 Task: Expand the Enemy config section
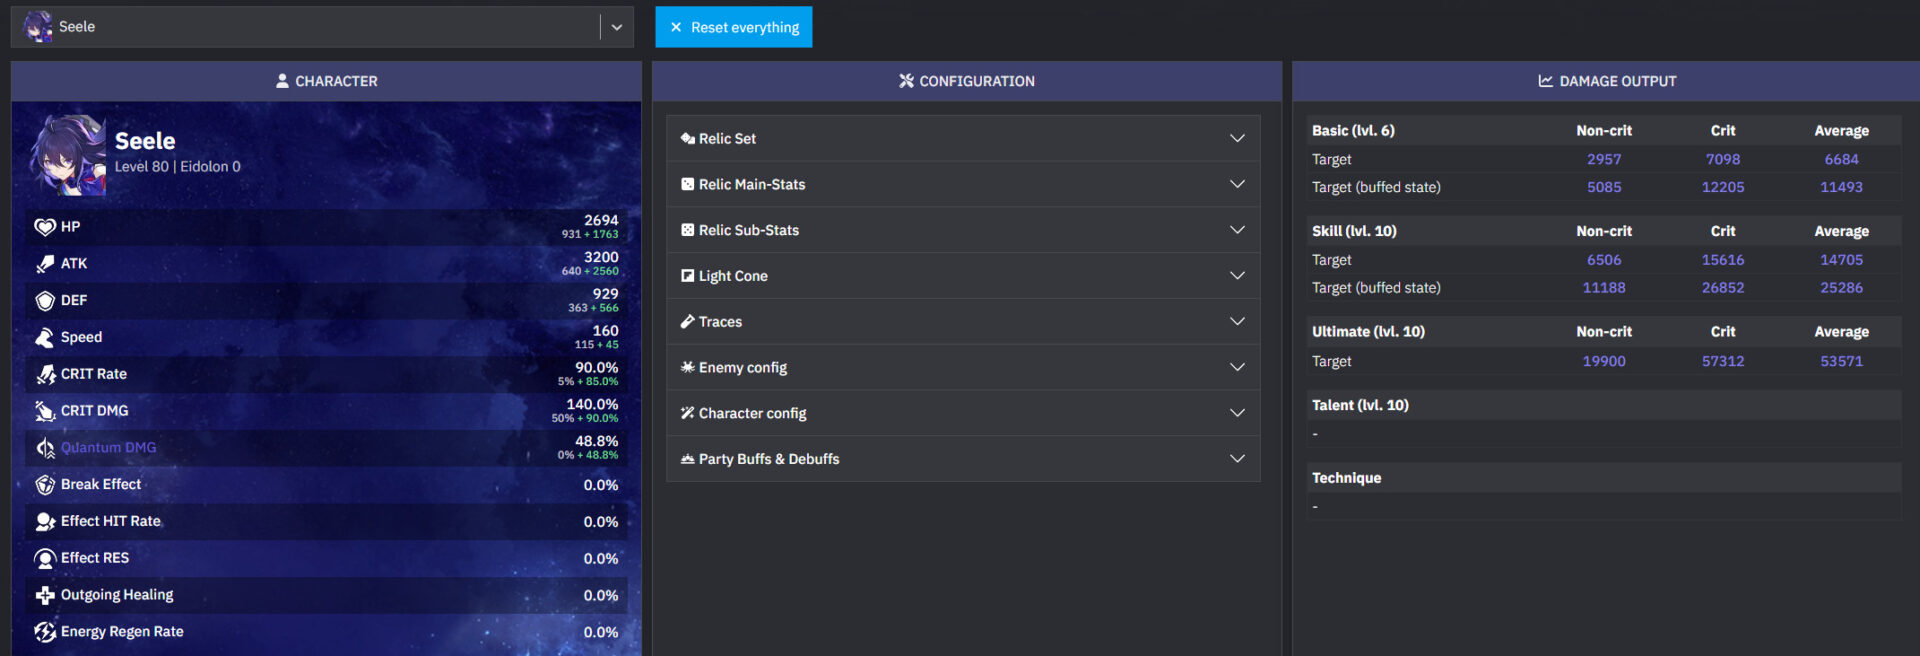962,368
